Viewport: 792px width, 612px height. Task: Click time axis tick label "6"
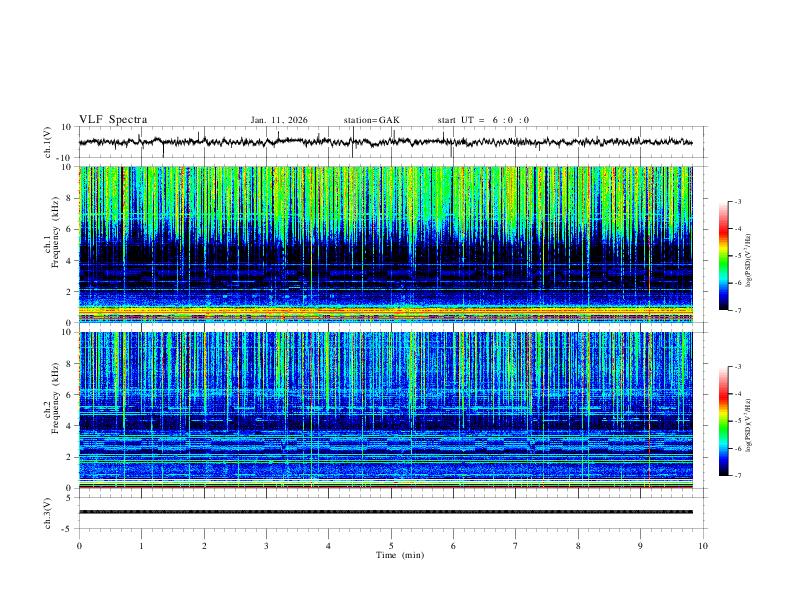click(x=453, y=546)
